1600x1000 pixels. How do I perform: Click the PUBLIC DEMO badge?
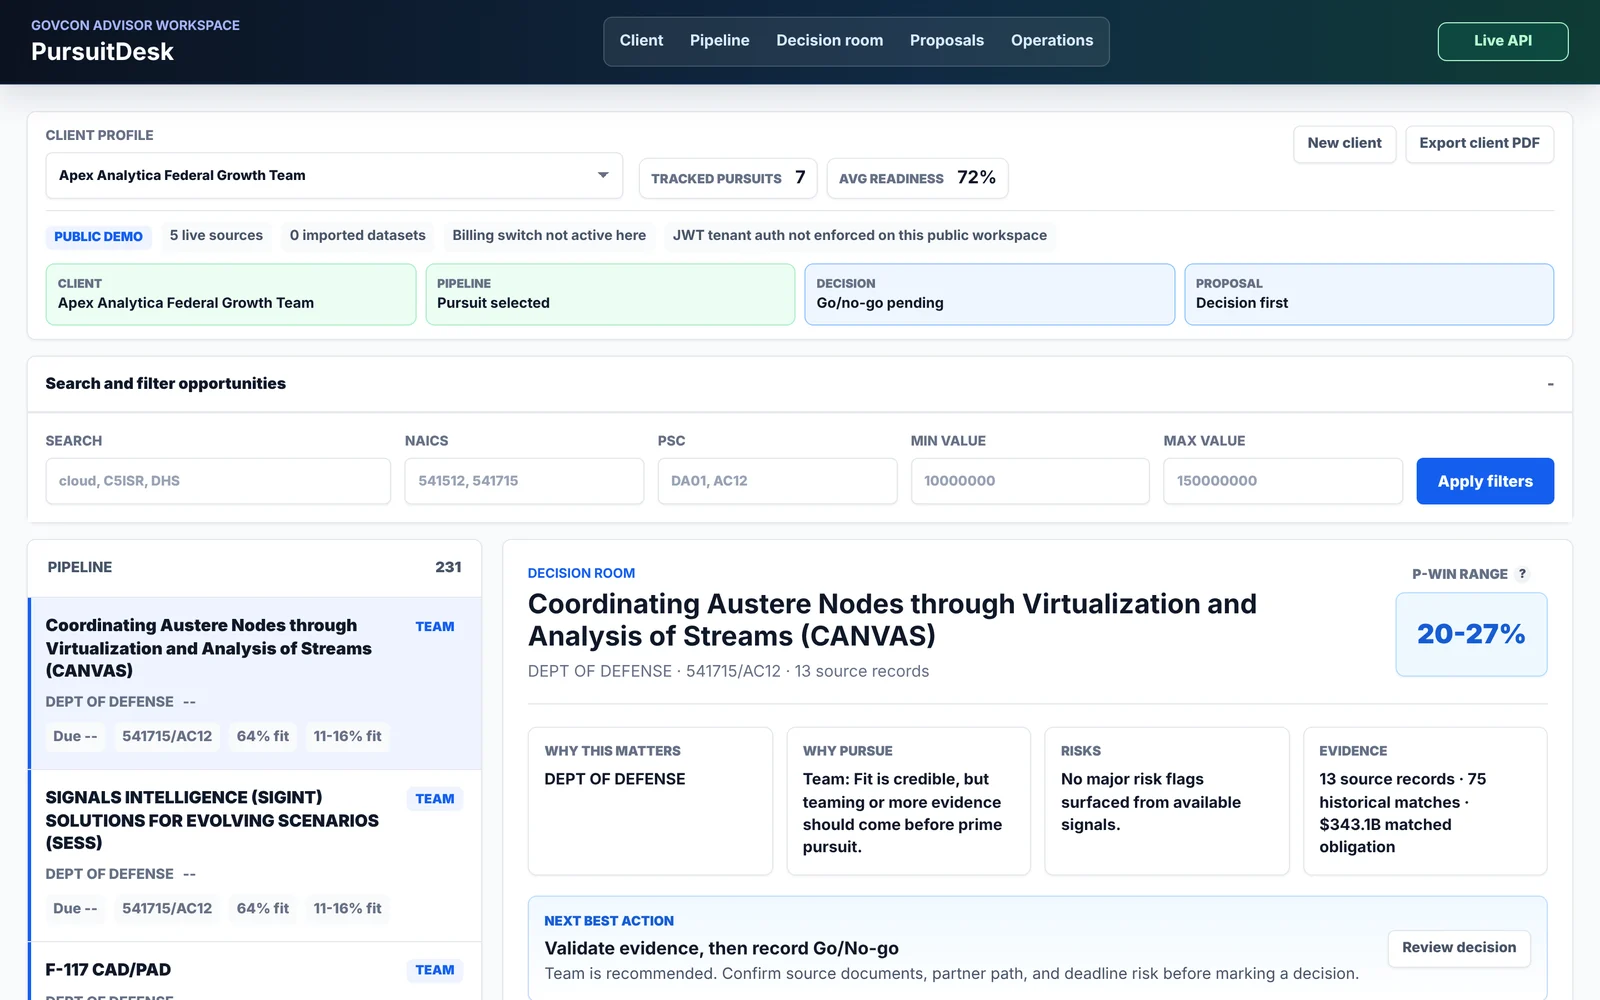(98, 237)
